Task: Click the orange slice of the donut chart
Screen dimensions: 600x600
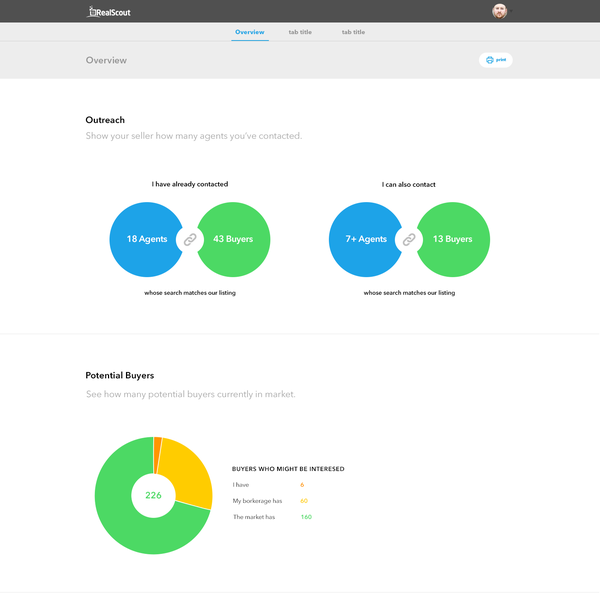Action: (x=157, y=455)
